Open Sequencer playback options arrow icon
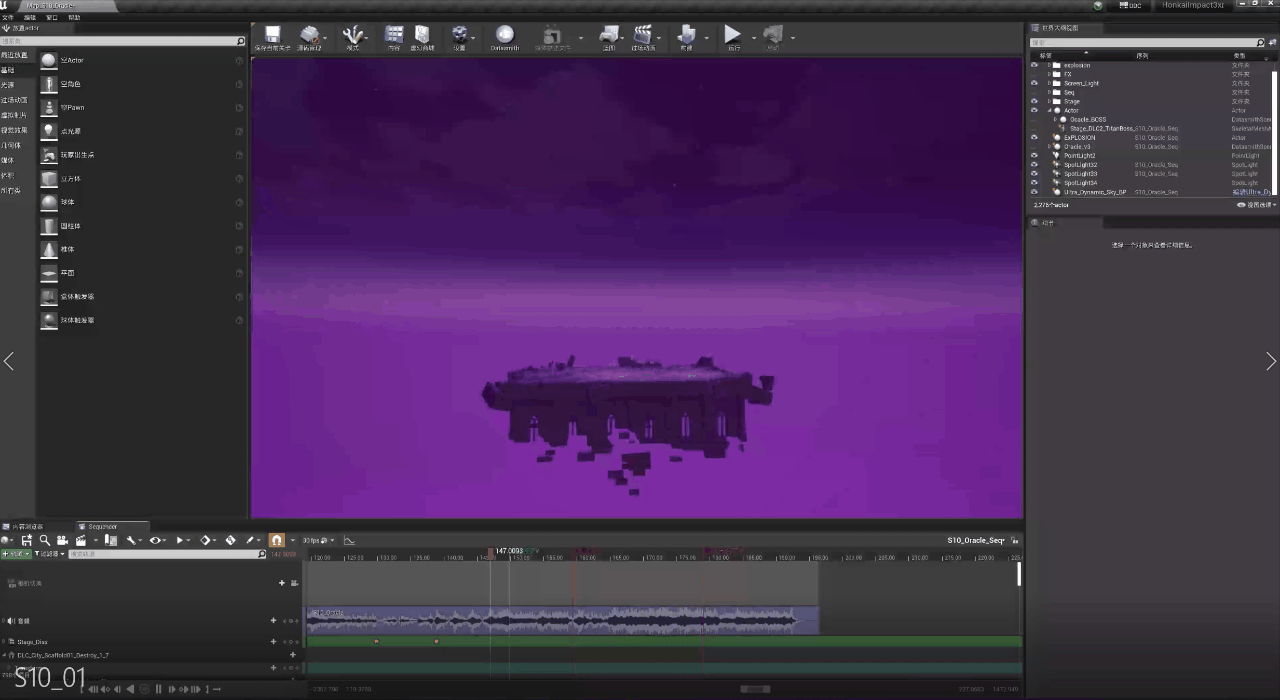Image resolution: width=1280 pixels, height=700 pixels. point(180,540)
